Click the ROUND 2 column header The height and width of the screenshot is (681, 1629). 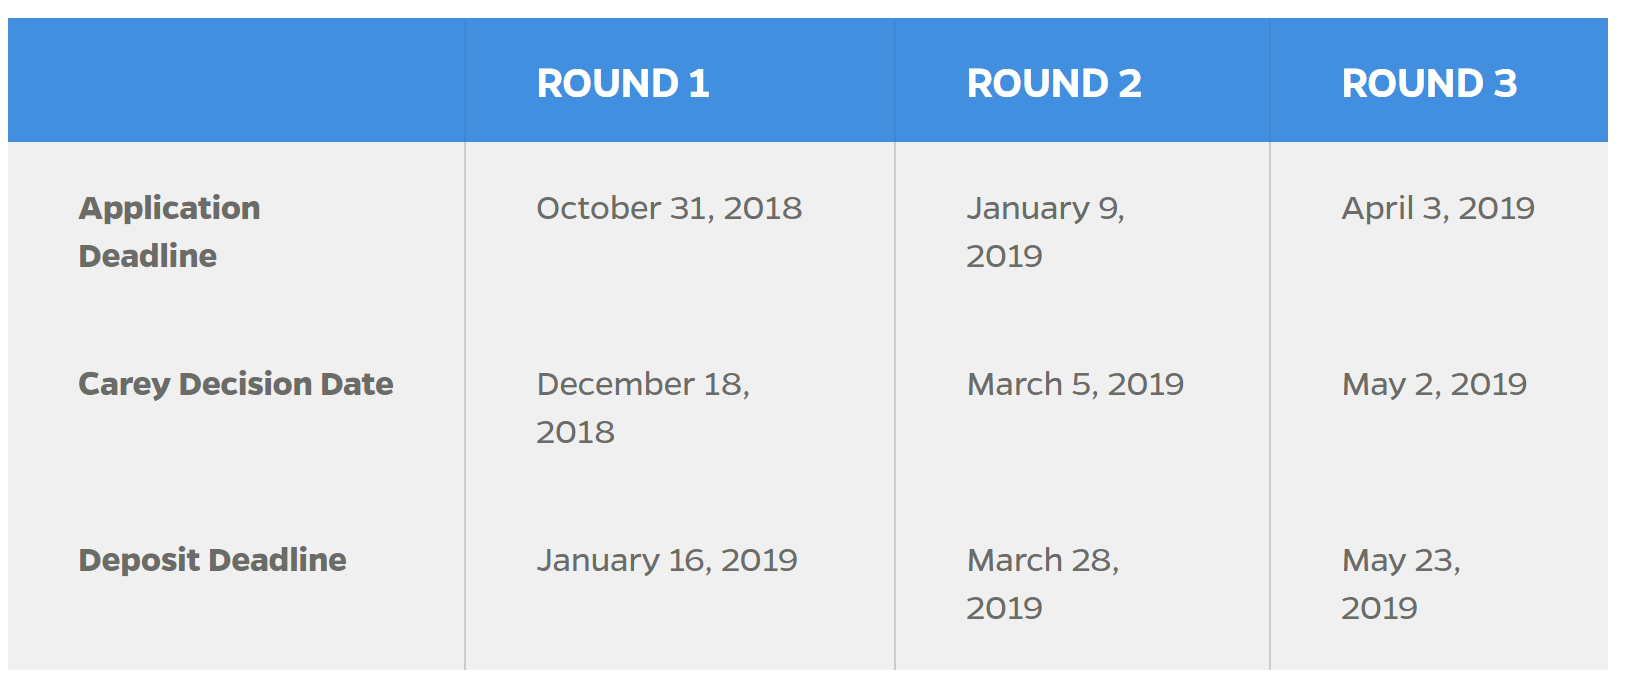click(x=1054, y=83)
